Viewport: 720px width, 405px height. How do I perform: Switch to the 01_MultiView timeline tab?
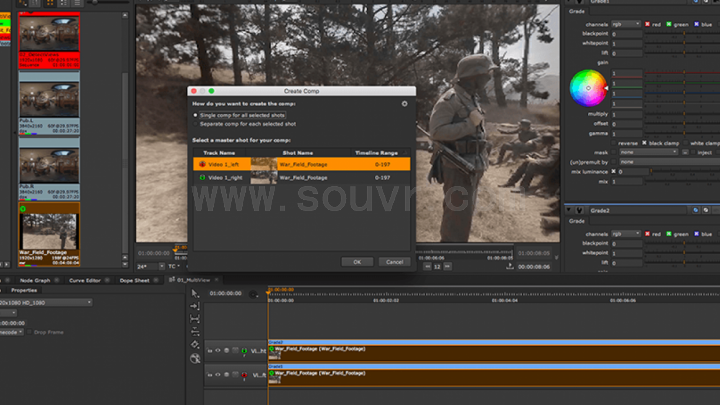pyautogui.click(x=193, y=280)
